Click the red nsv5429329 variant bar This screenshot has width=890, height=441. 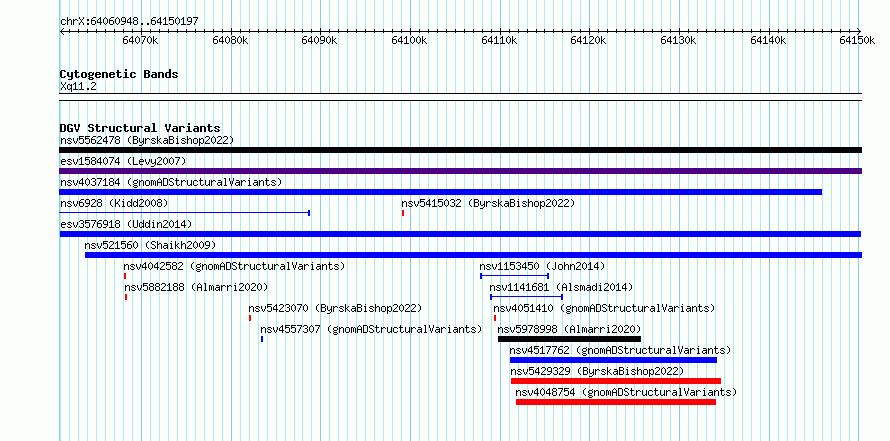click(x=616, y=381)
